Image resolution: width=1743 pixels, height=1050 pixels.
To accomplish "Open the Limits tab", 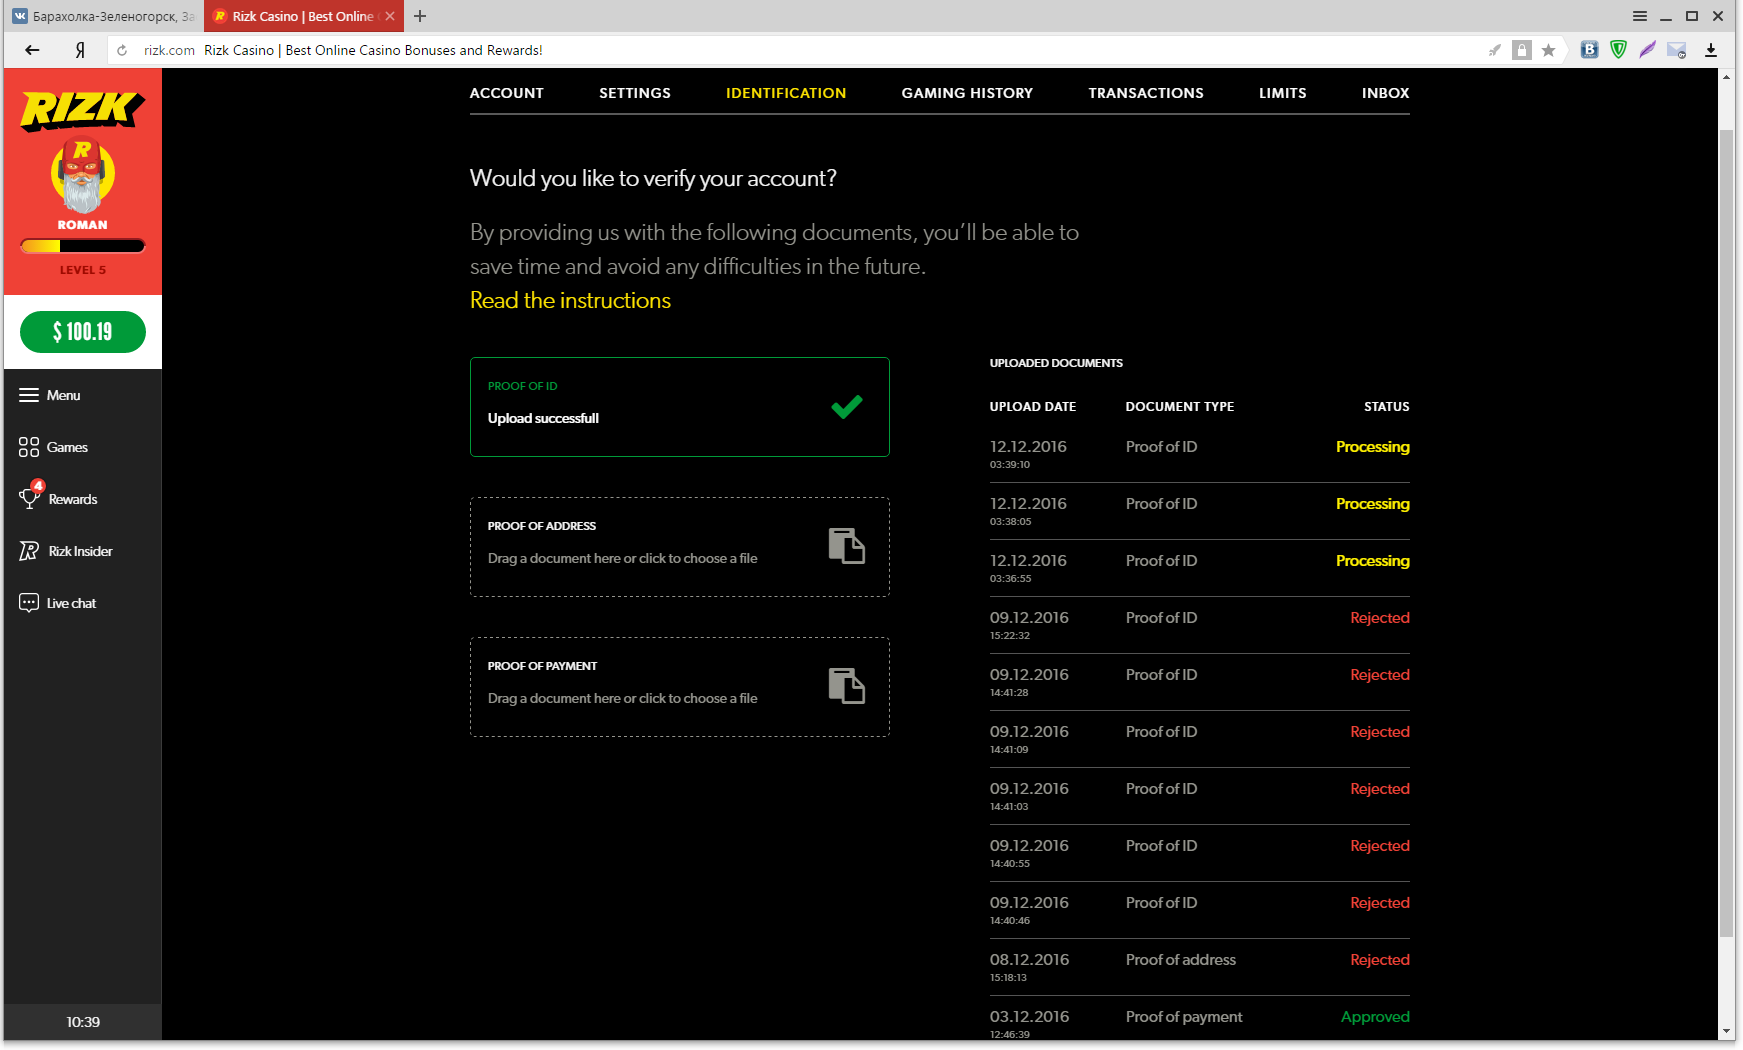I will click(1283, 93).
